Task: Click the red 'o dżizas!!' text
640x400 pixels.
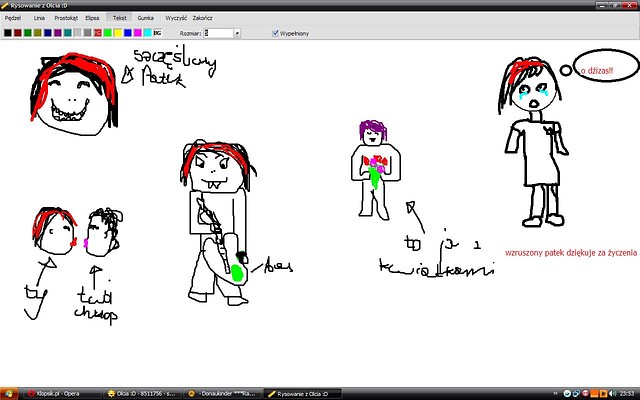Action: (x=597, y=71)
